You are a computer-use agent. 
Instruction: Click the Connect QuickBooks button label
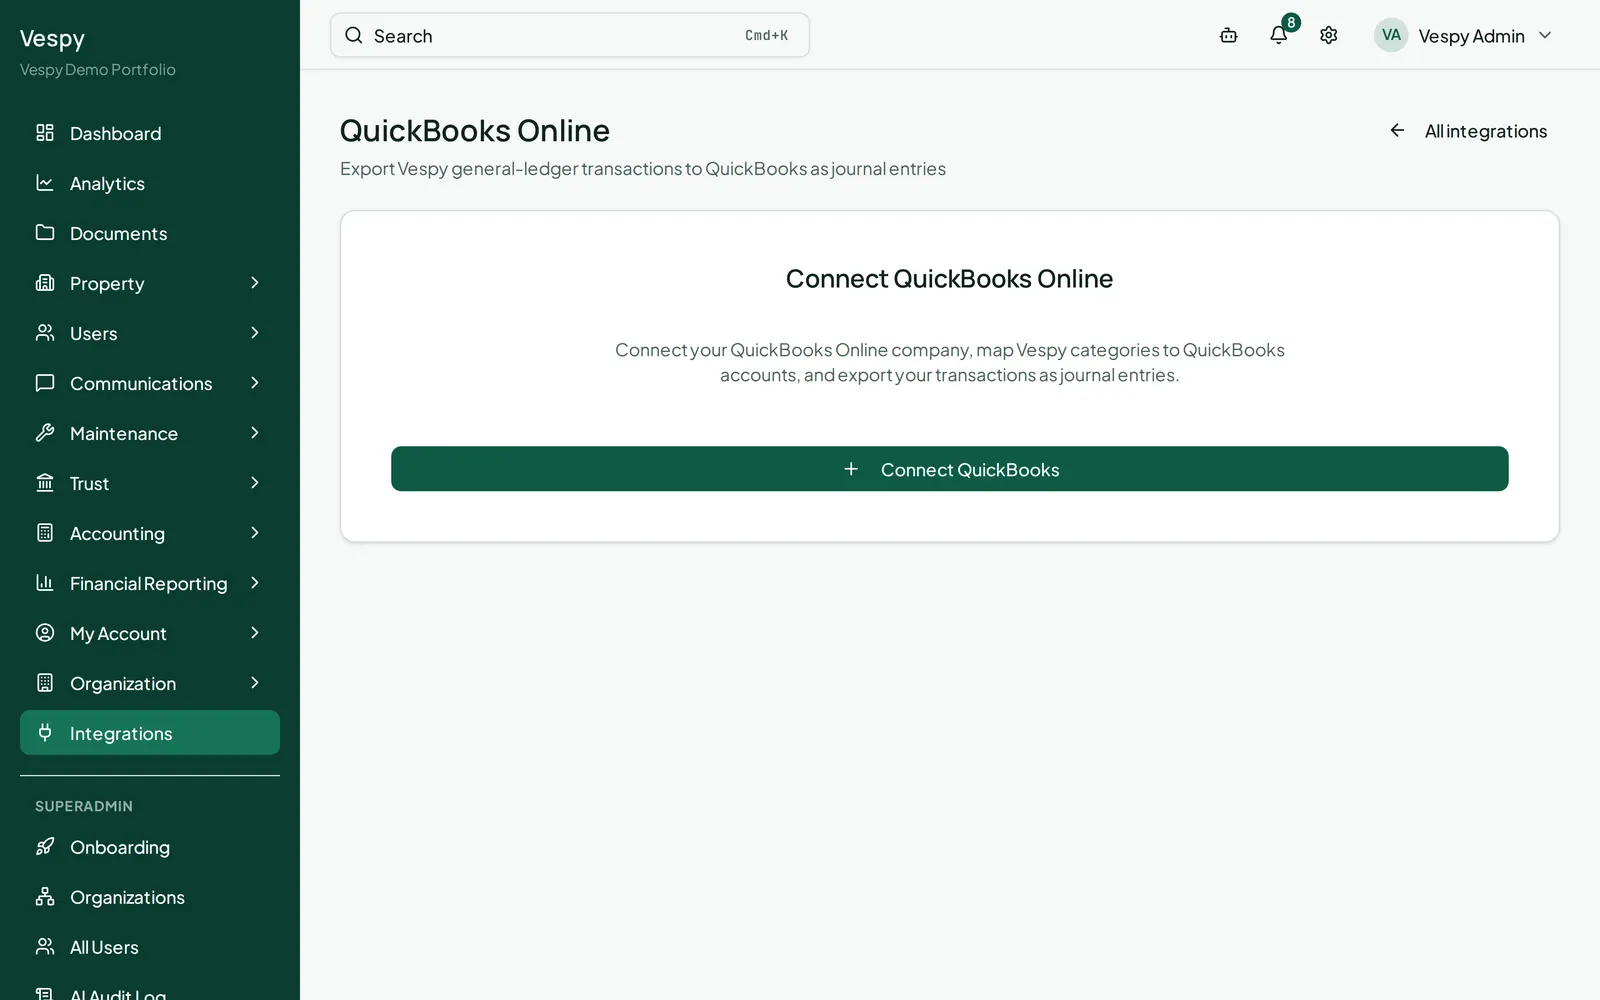point(970,470)
